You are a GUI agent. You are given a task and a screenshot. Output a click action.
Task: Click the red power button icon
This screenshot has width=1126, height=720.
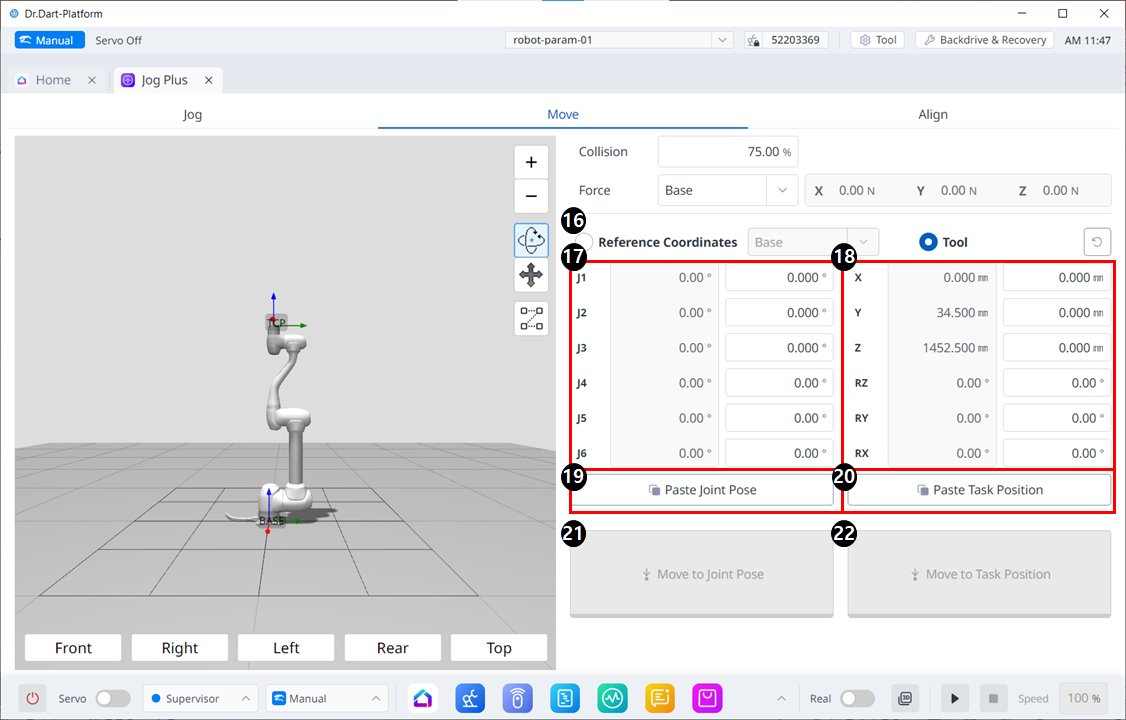click(32, 698)
